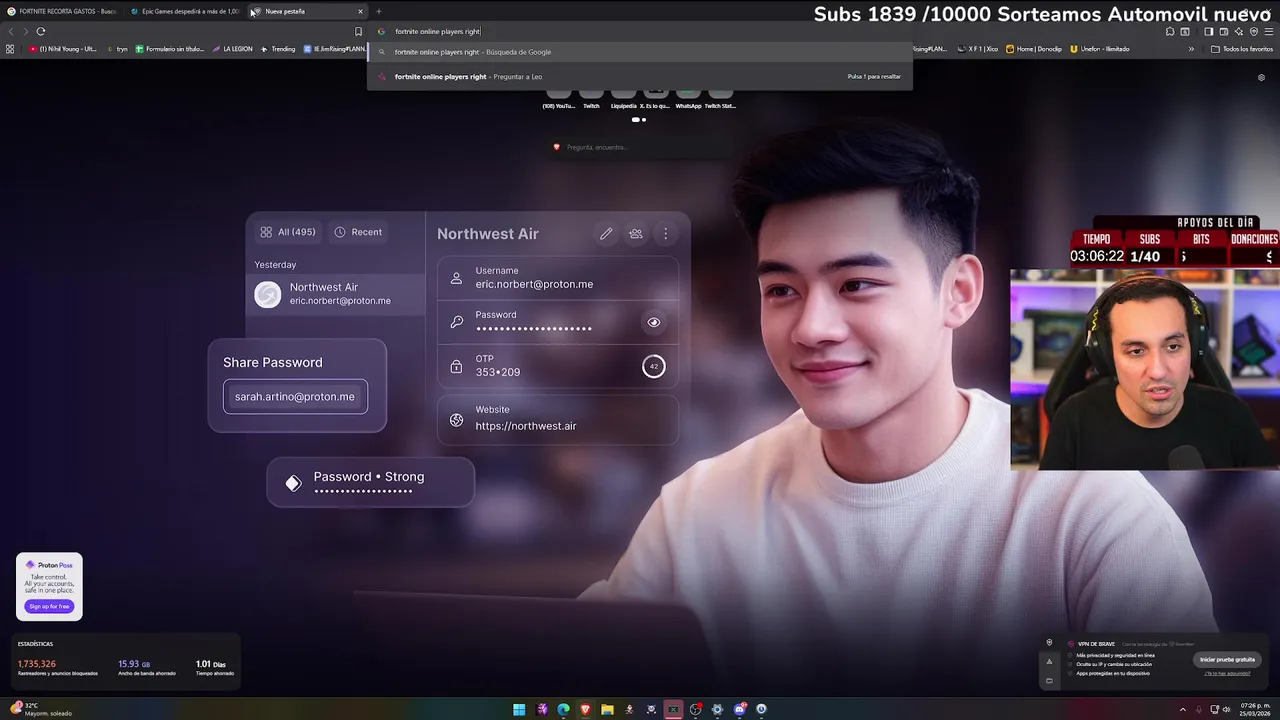The width and height of the screenshot is (1280, 720).
Task: Open the browser hamburger menu
Action: (x=1269, y=31)
